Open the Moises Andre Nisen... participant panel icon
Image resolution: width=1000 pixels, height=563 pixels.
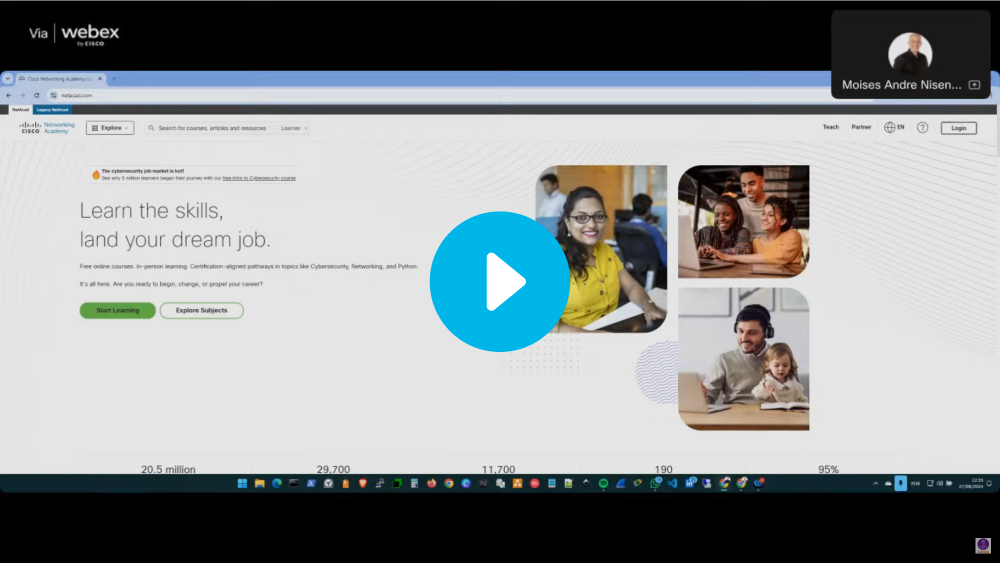point(974,85)
